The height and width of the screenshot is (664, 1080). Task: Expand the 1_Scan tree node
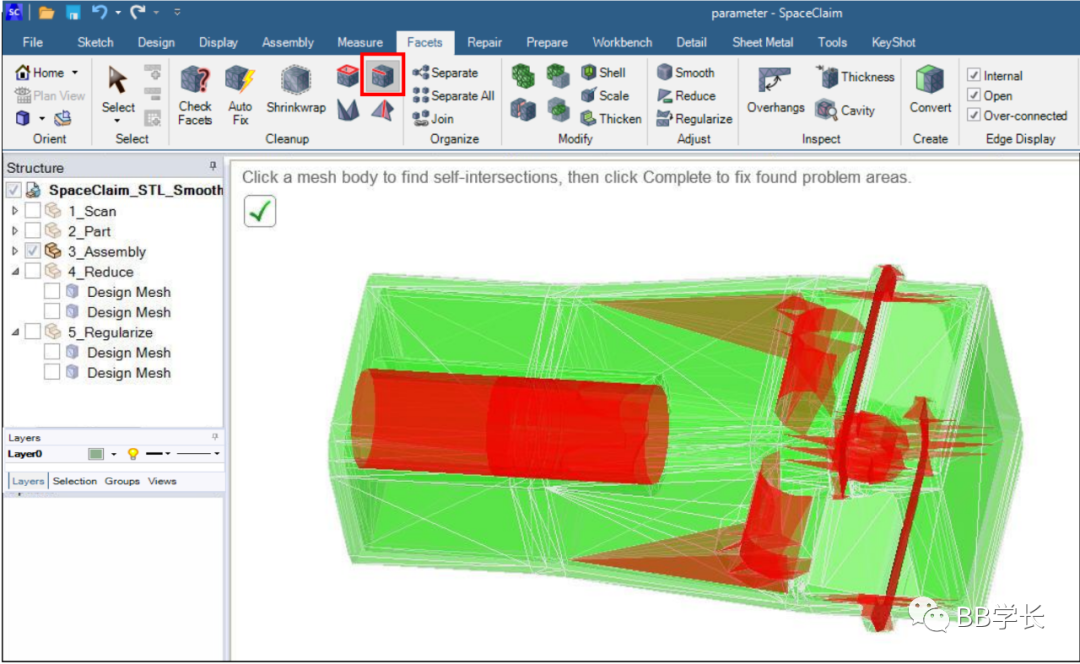14,210
